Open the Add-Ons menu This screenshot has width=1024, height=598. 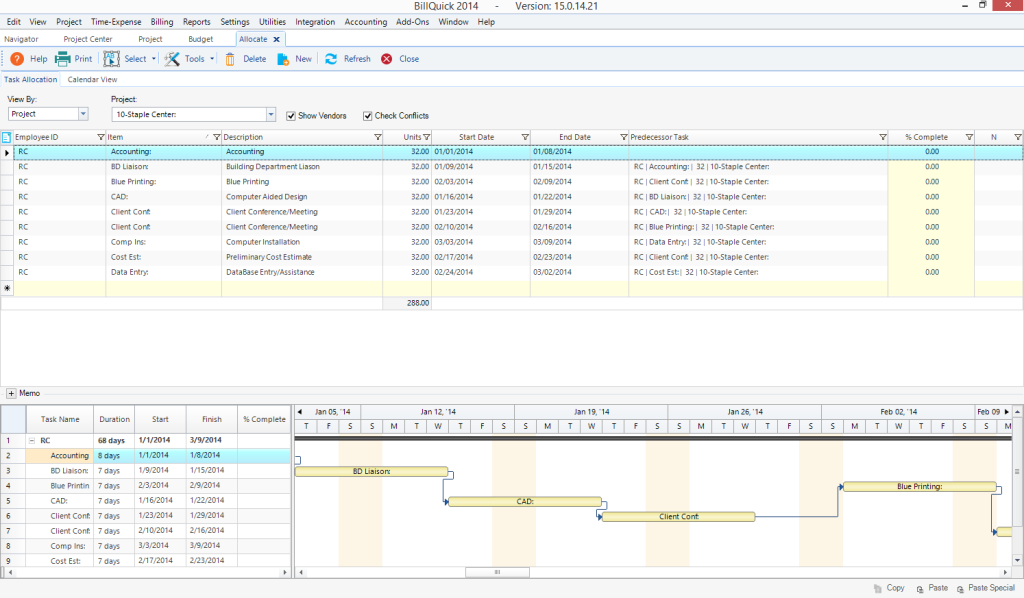coord(412,22)
